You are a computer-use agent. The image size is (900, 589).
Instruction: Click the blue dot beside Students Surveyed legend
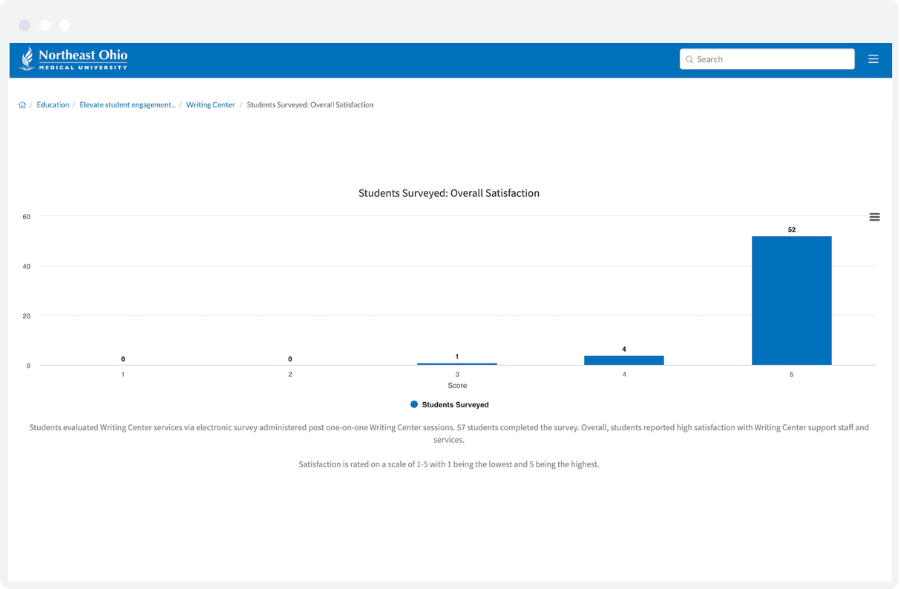(x=413, y=404)
